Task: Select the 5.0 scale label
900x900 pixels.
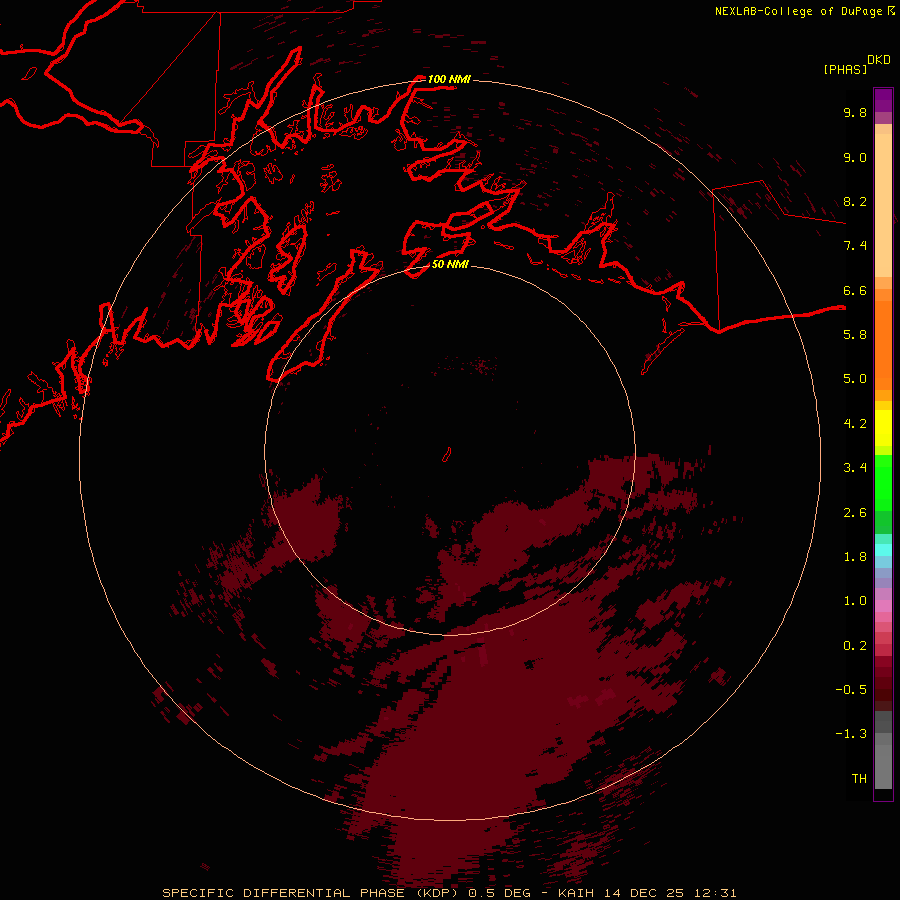Action: (855, 379)
